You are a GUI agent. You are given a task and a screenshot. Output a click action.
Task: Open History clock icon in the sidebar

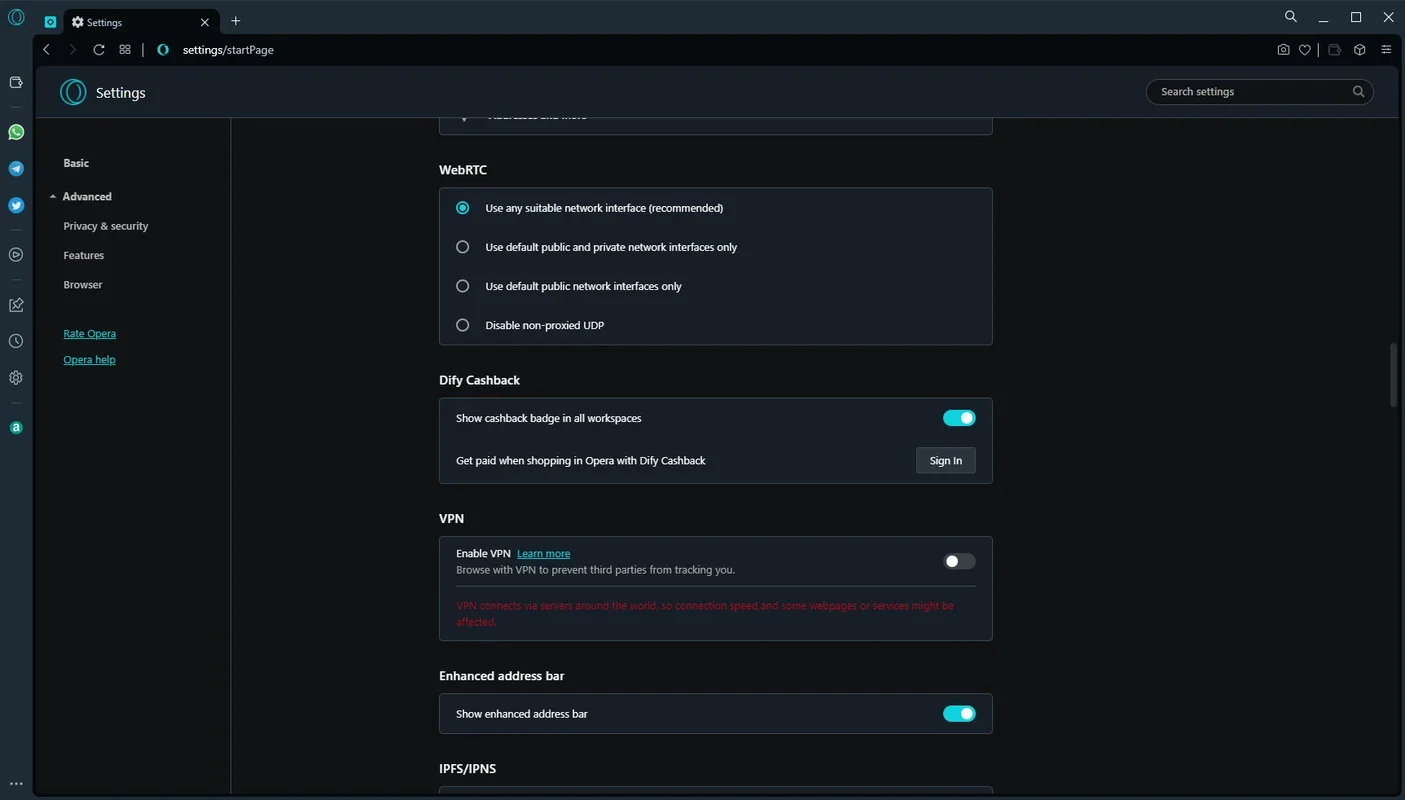[x=16, y=341]
